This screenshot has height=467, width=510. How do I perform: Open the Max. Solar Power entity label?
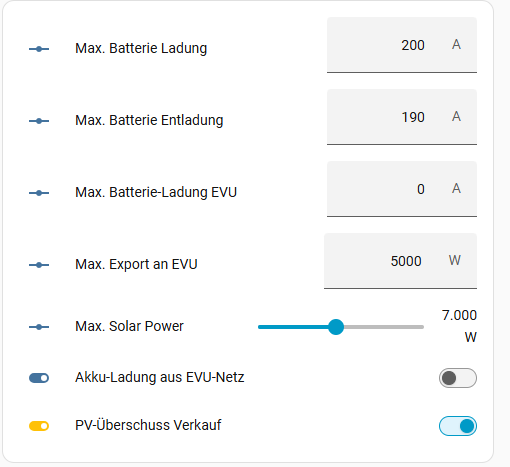tap(129, 326)
